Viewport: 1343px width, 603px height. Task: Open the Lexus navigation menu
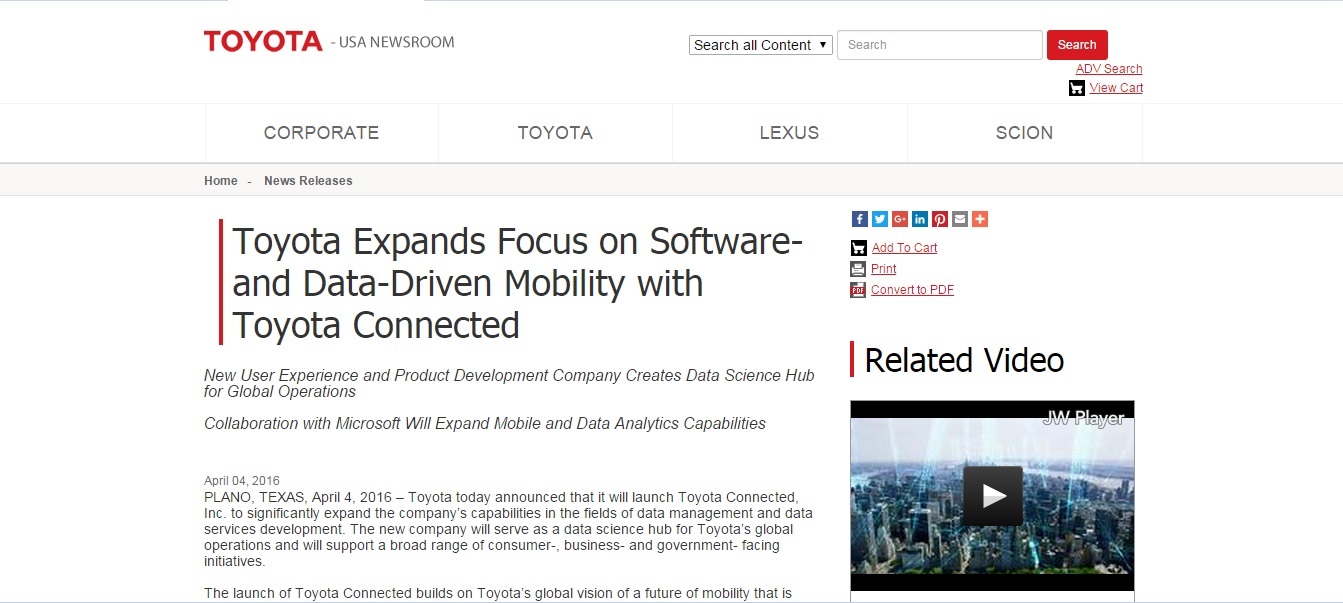789,133
